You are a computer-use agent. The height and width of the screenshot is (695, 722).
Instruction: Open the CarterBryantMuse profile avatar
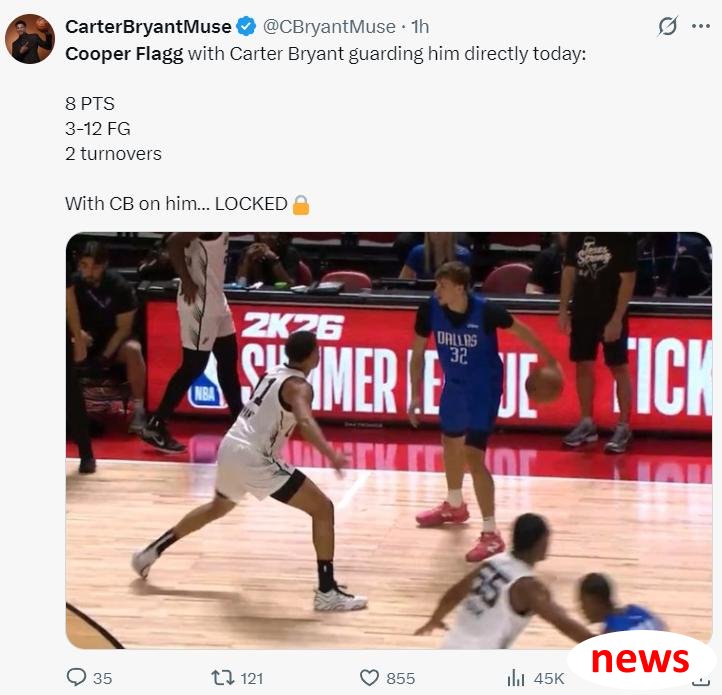(30, 39)
